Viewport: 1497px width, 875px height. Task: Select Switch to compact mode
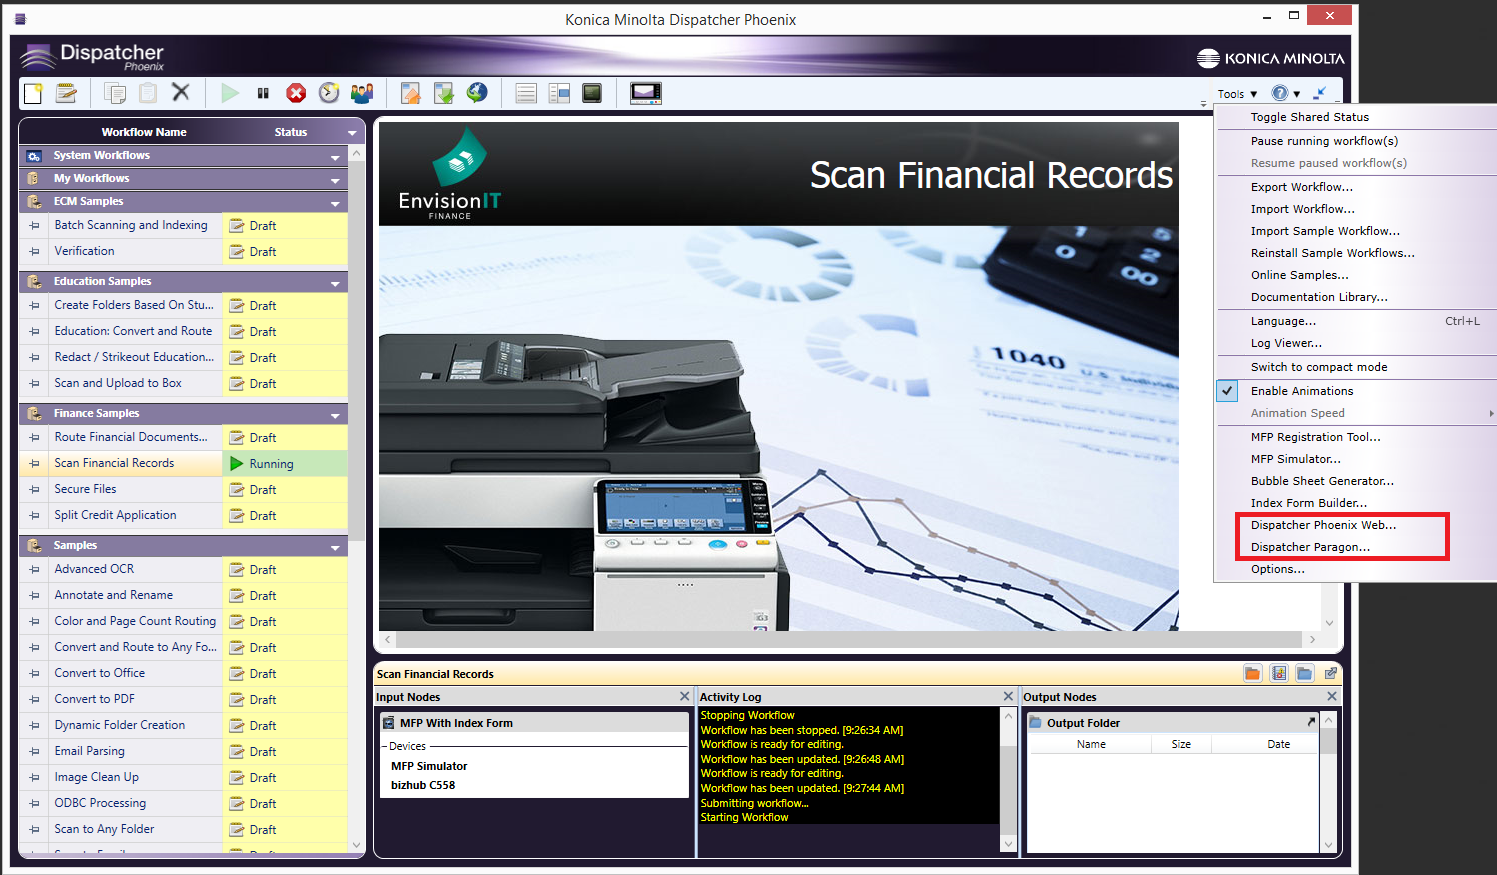(x=1319, y=367)
